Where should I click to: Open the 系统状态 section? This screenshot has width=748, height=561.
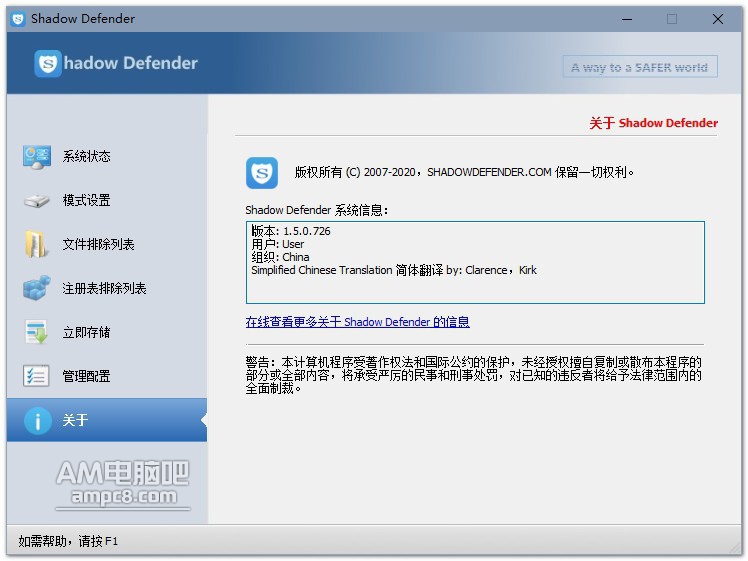(x=107, y=156)
